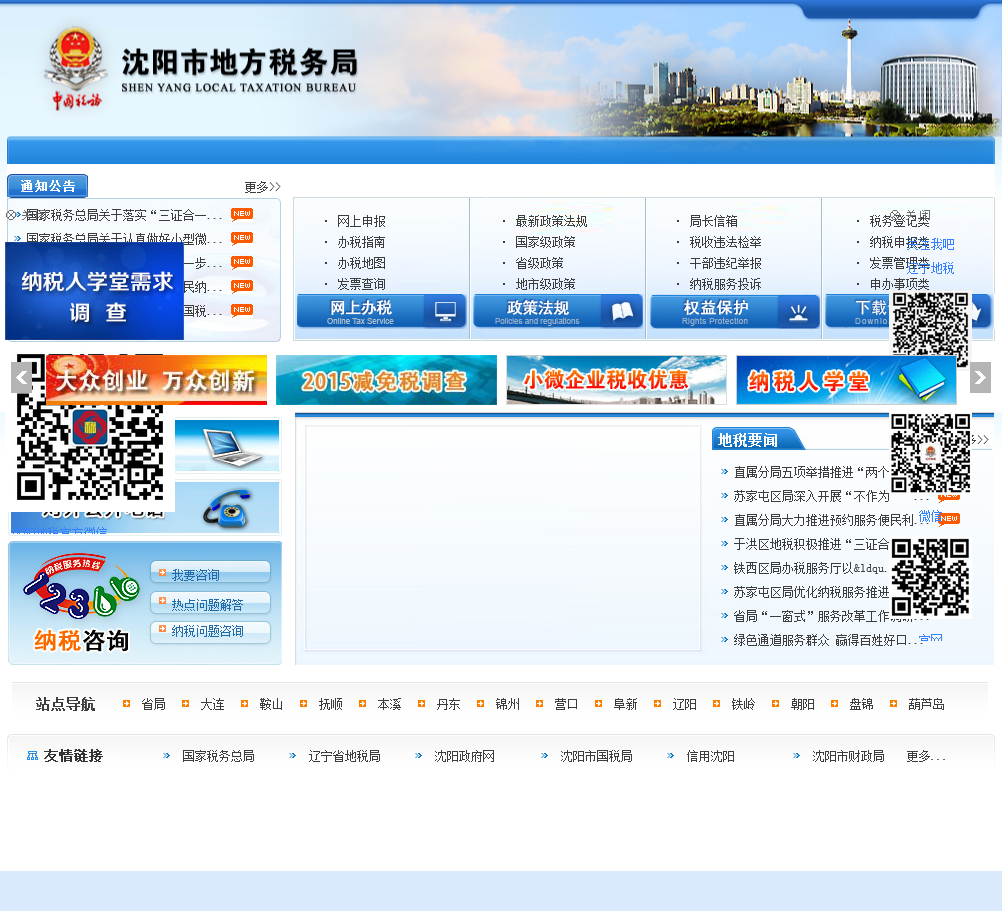Click NEW badge beside 三证合一 notice
1002x911 pixels.
point(242,214)
